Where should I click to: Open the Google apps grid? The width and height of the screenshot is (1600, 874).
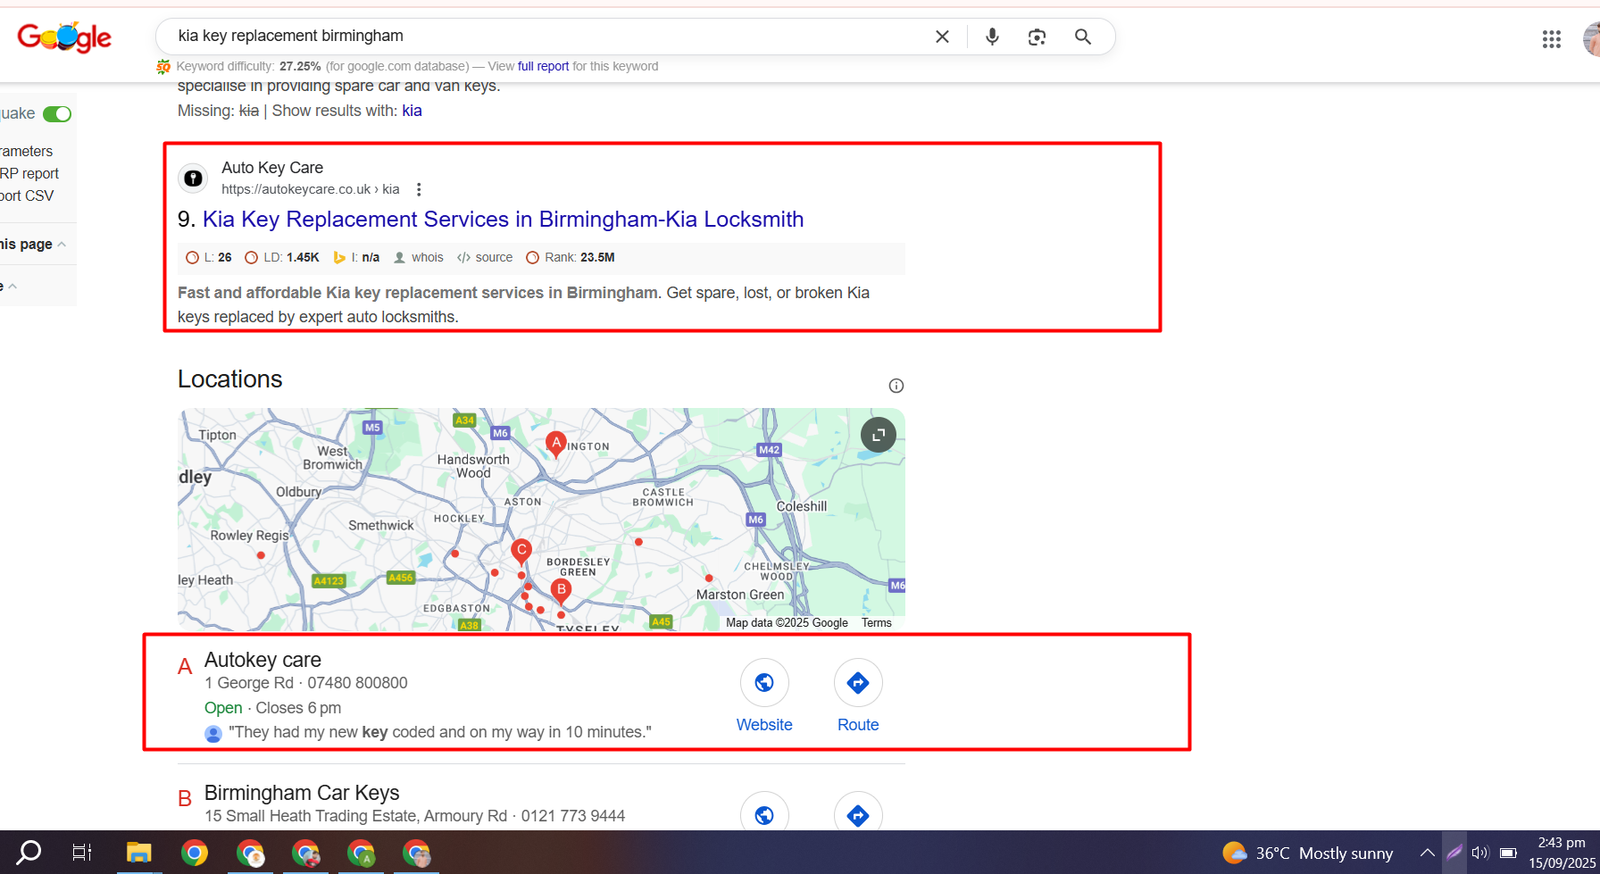point(1551,39)
